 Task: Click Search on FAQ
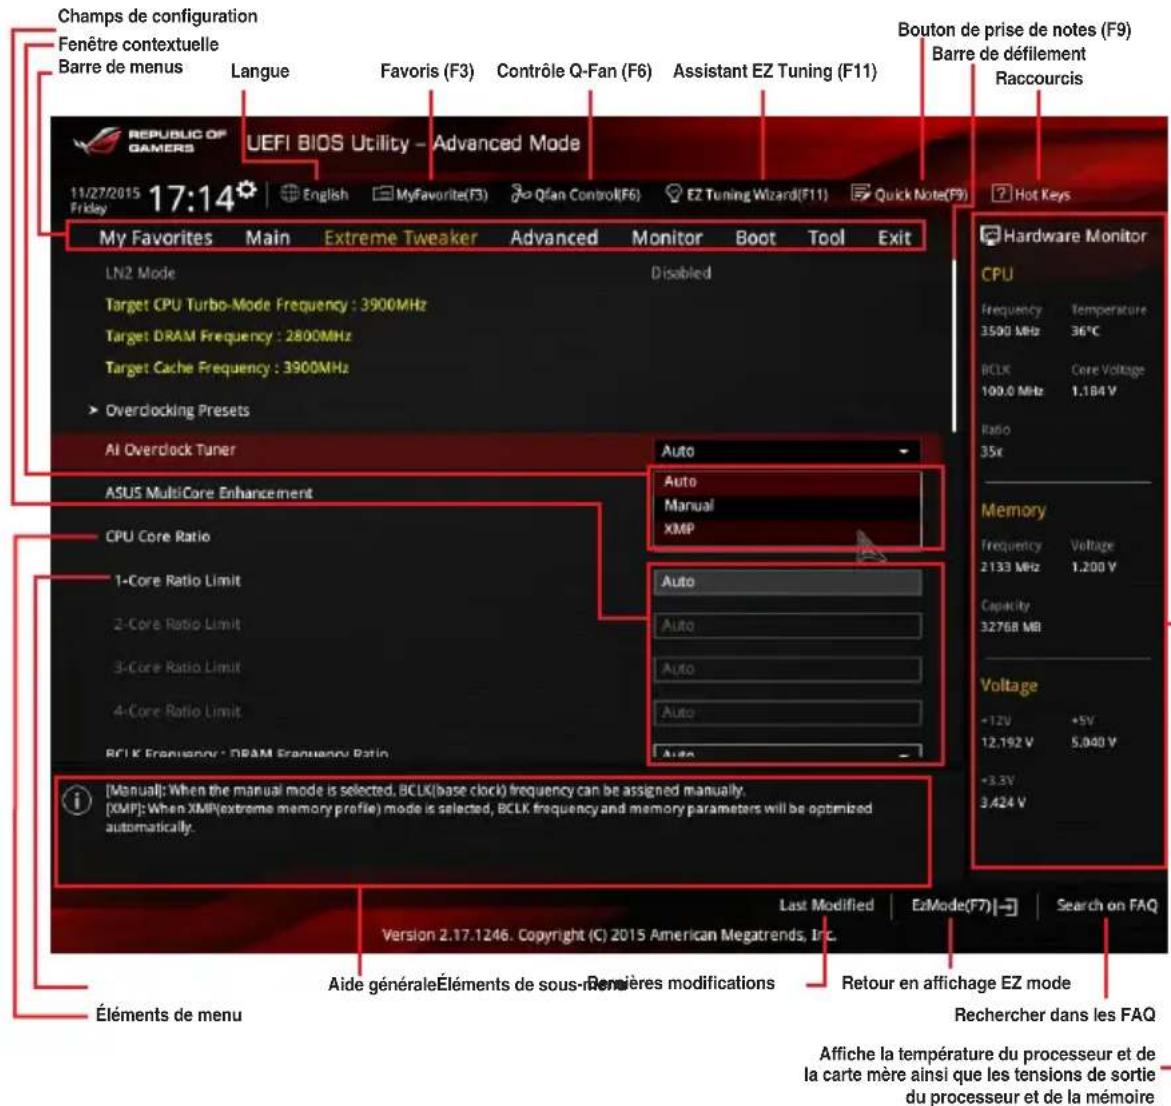[1106, 905]
